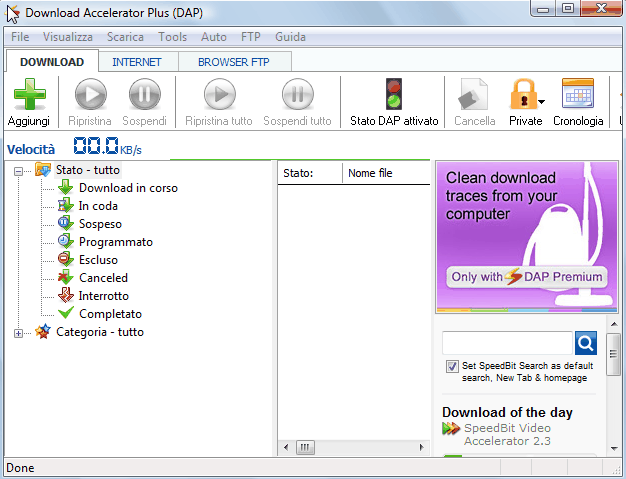Screen dimensions: 626x479
Task: Click the Sospendi tutto pause icon
Action: click(297, 94)
